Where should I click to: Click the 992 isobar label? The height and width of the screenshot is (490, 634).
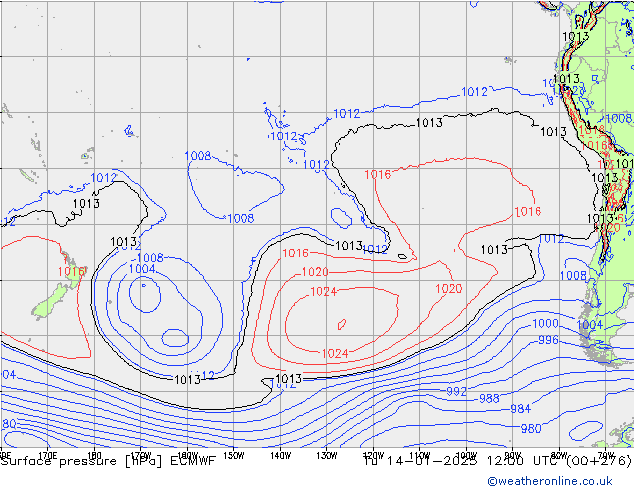click(456, 391)
